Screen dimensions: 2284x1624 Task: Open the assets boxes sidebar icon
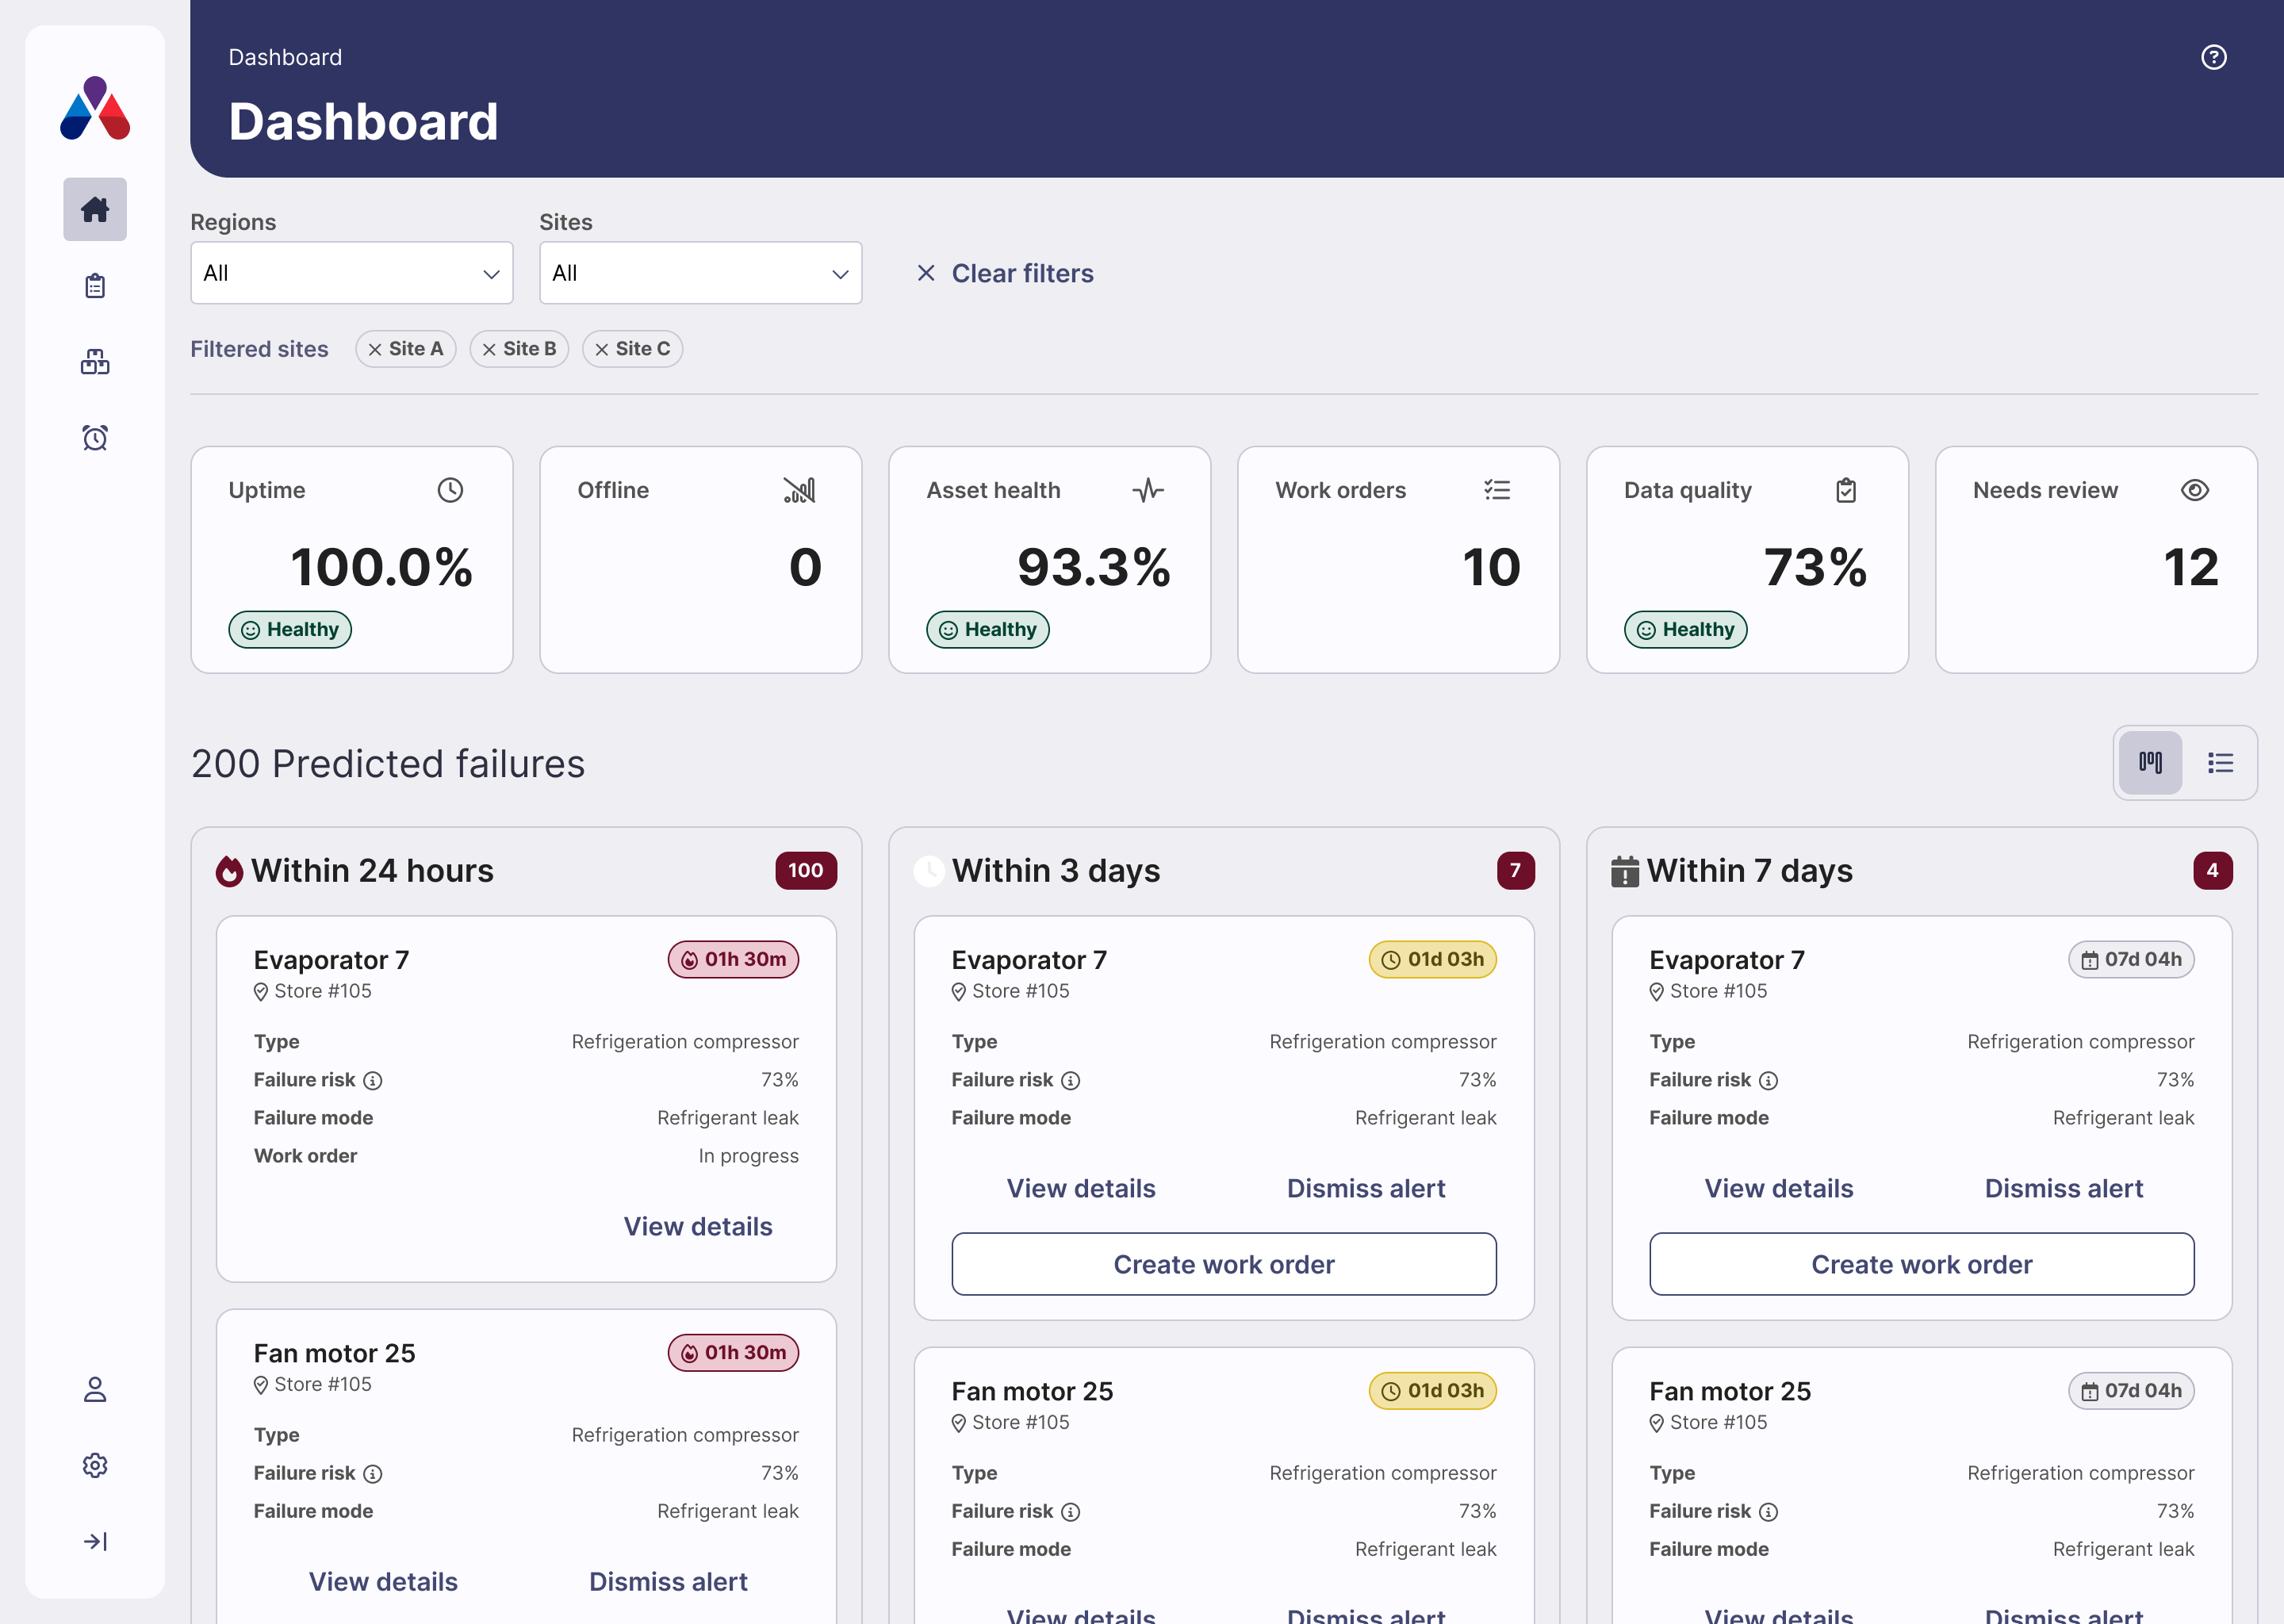tap(95, 362)
